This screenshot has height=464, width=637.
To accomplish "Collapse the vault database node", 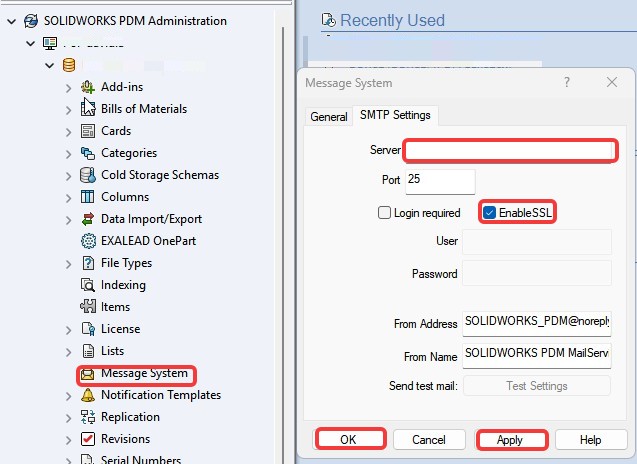I will [50, 65].
